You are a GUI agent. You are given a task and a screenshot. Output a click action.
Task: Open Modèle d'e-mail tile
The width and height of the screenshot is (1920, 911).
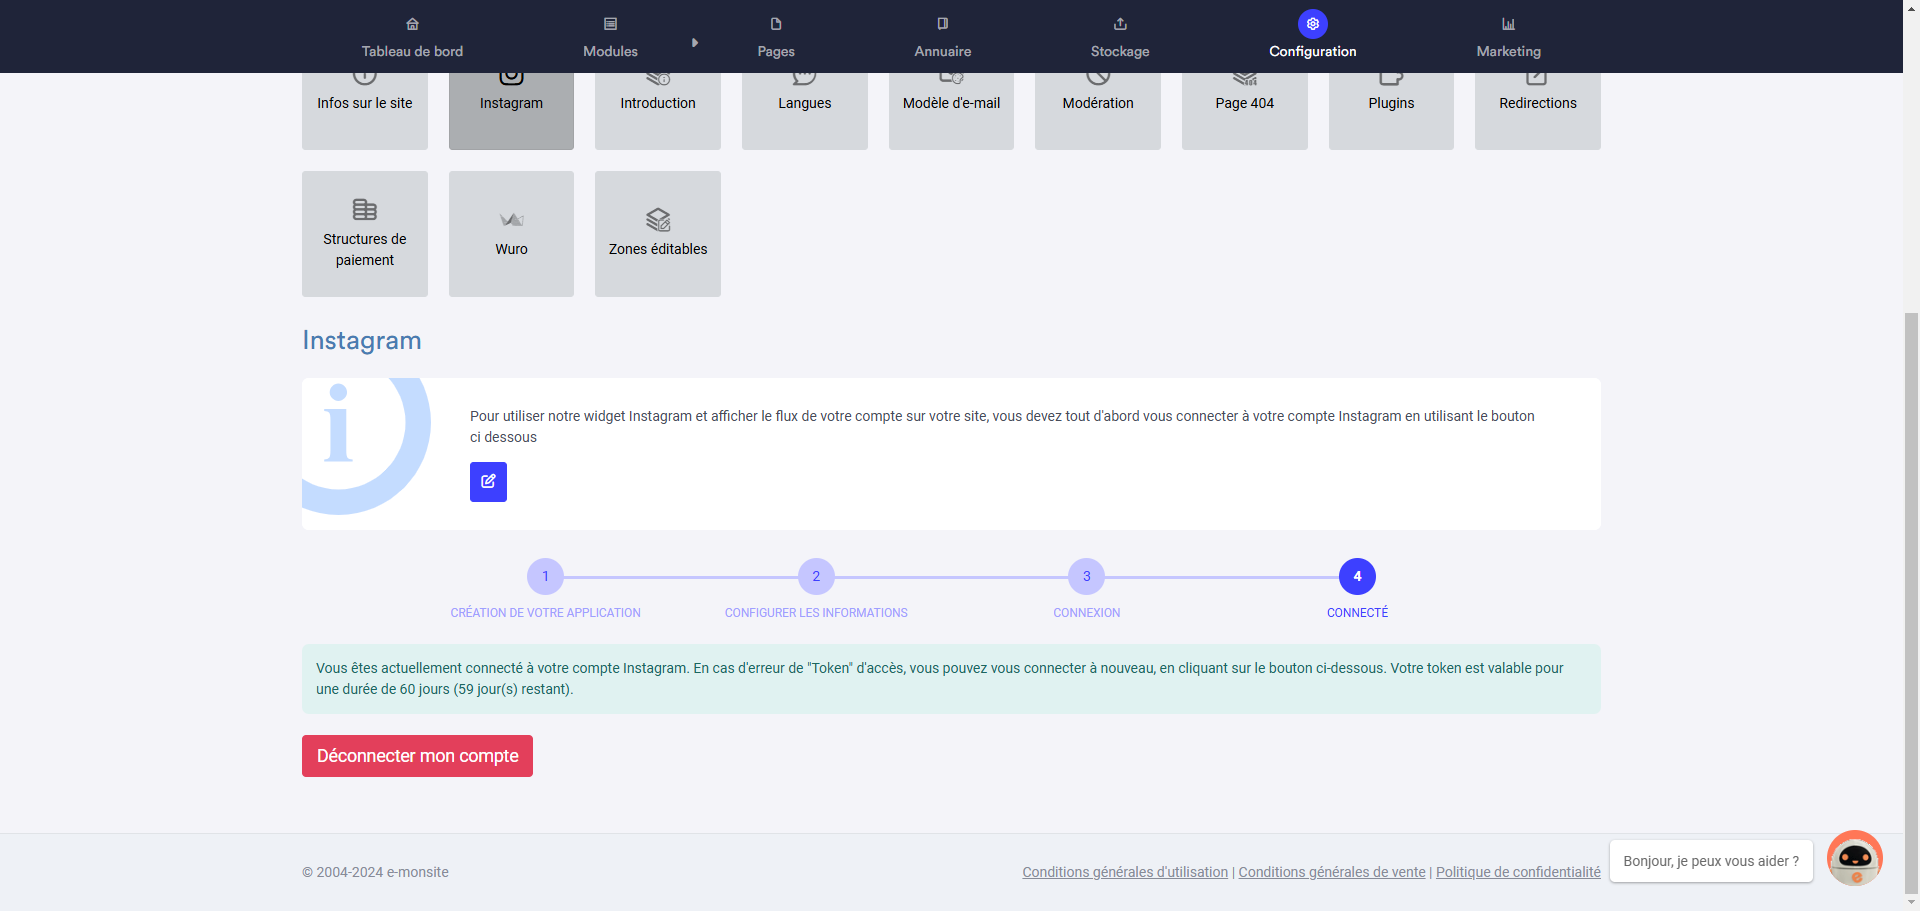pos(951,110)
